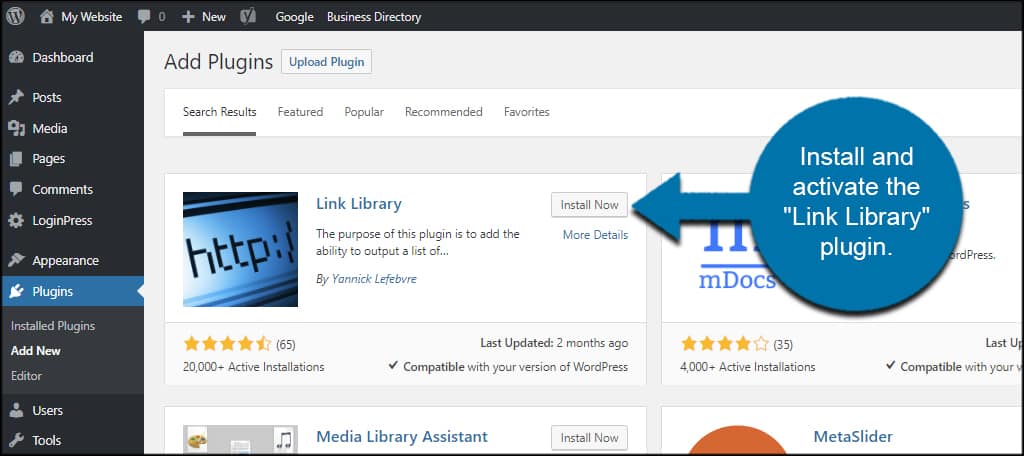Select the Posts pushpin icon
This screenshot has width=1024, height=456.
16,98
